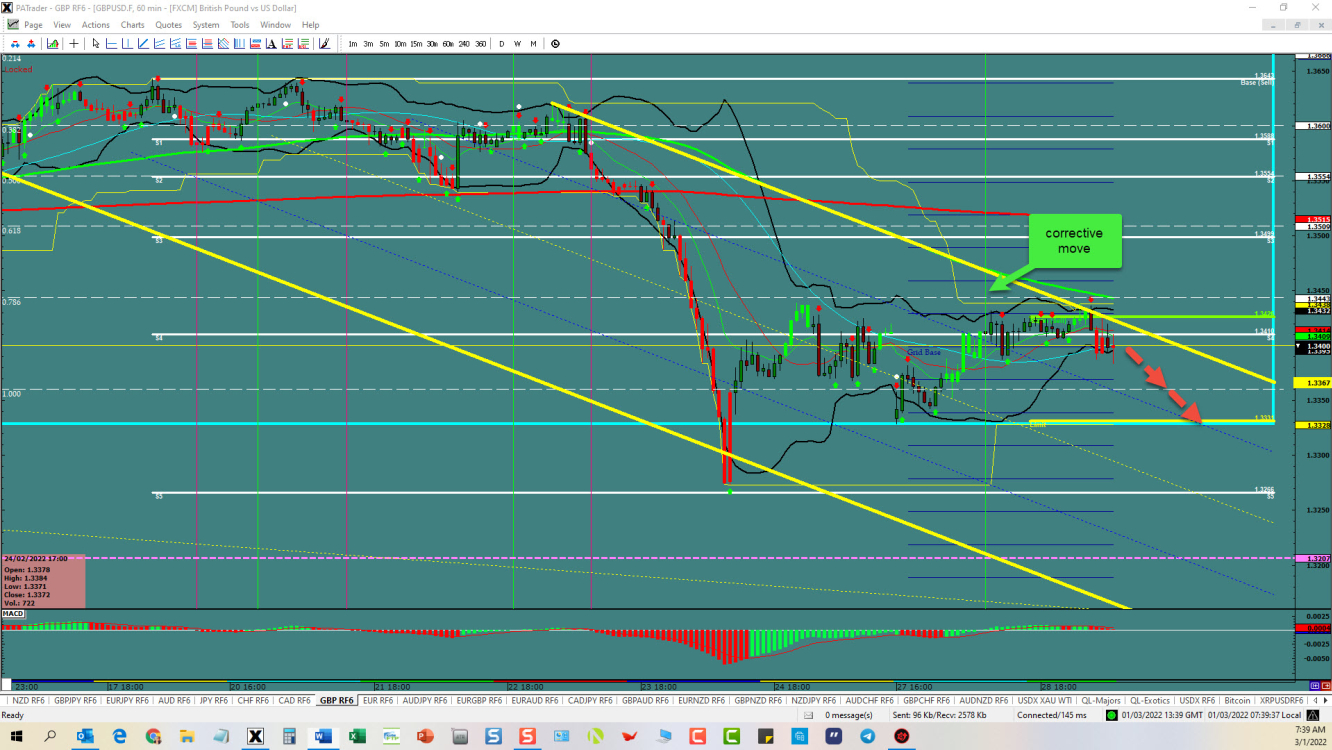Click the first blue-red arrows toolbar icon
Viewport: 1332px width, 750px height.
(15, 44)
